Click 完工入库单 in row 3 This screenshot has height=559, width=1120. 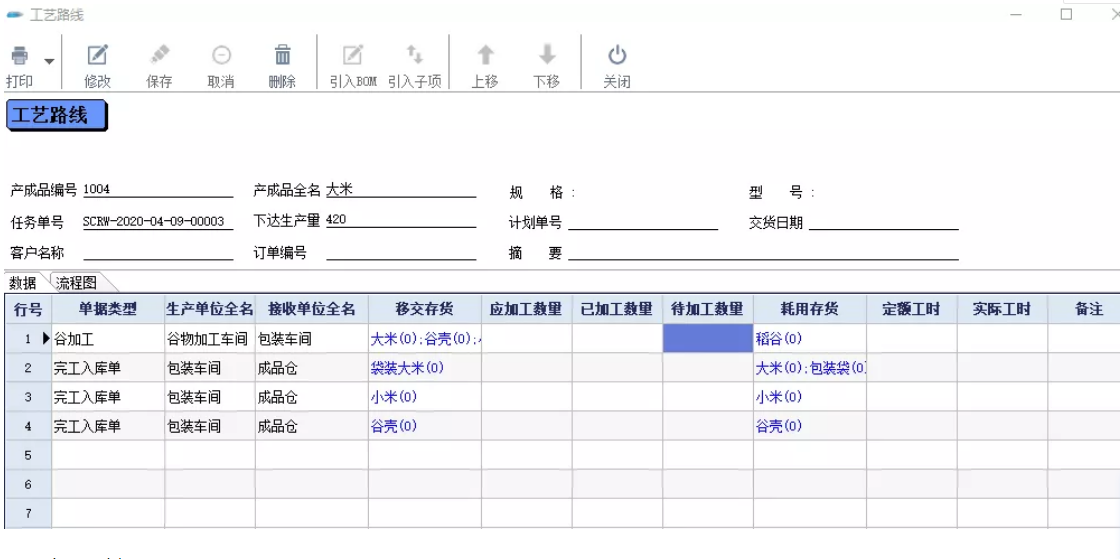(108, 397)
